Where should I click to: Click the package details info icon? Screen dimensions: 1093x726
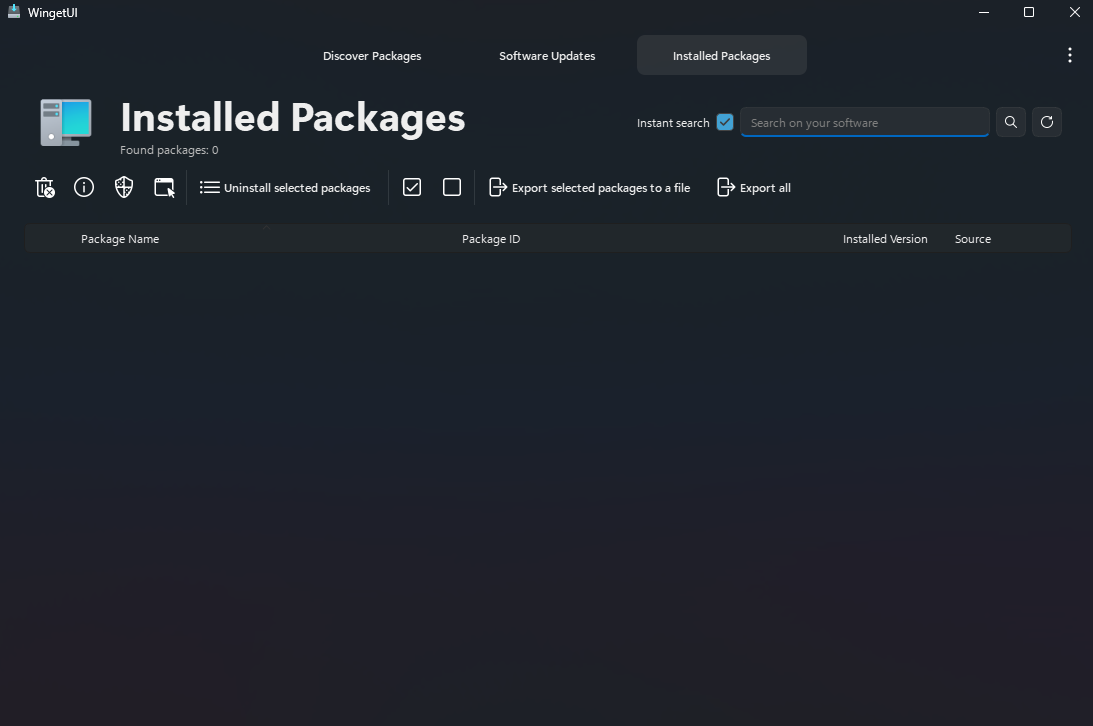point(83,187)
